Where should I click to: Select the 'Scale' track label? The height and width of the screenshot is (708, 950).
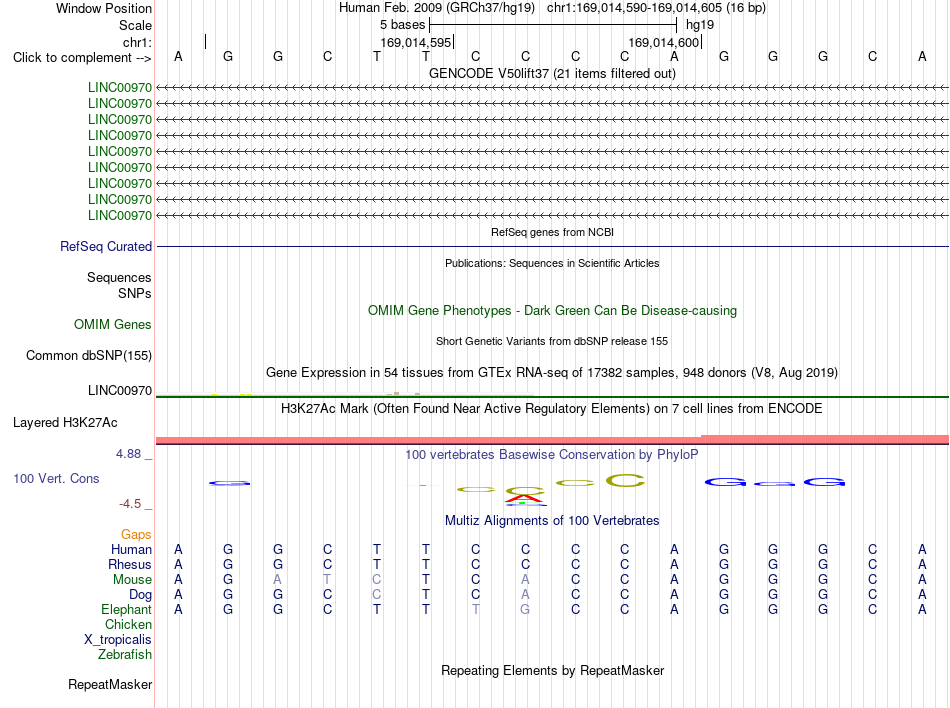[135, 25]
